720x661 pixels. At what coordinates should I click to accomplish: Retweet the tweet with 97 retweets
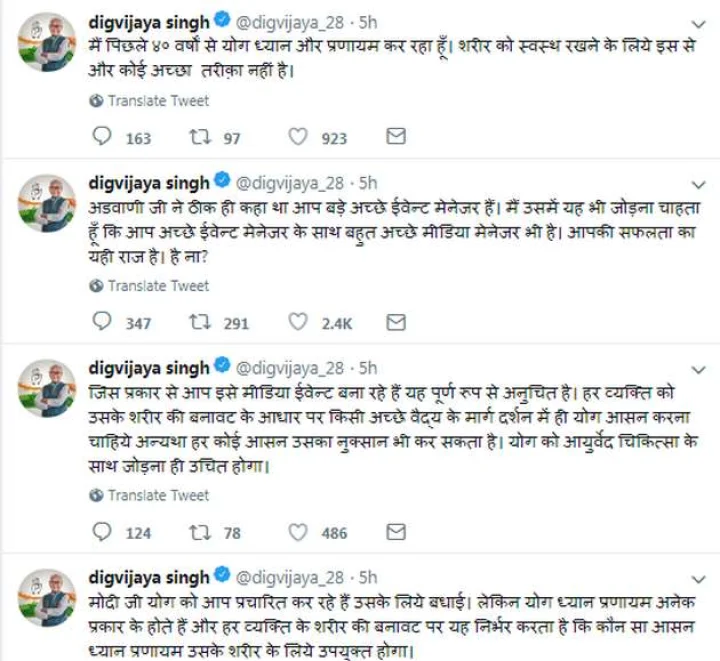pos(197,137)
